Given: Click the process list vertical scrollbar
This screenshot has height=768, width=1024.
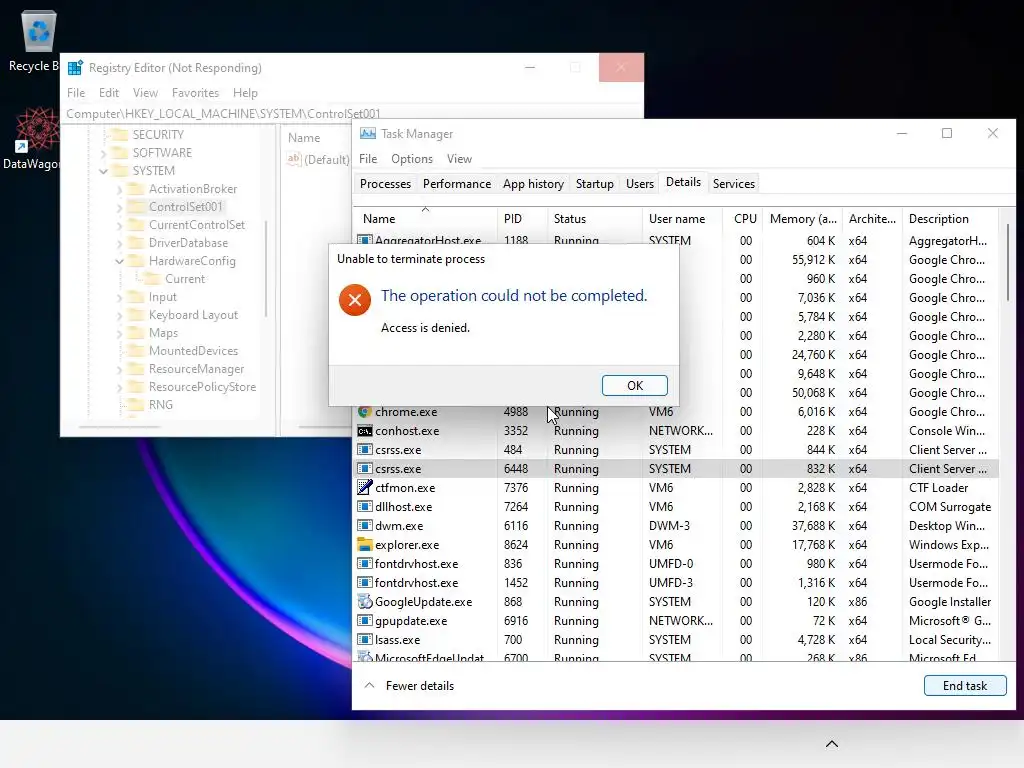Looking at the screenshot, I should [x=1008, y=261].
